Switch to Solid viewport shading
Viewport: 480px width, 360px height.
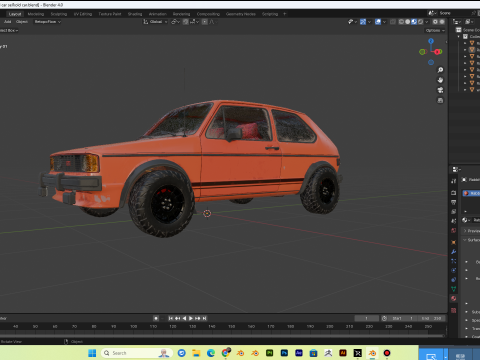[x=407, y=22]
